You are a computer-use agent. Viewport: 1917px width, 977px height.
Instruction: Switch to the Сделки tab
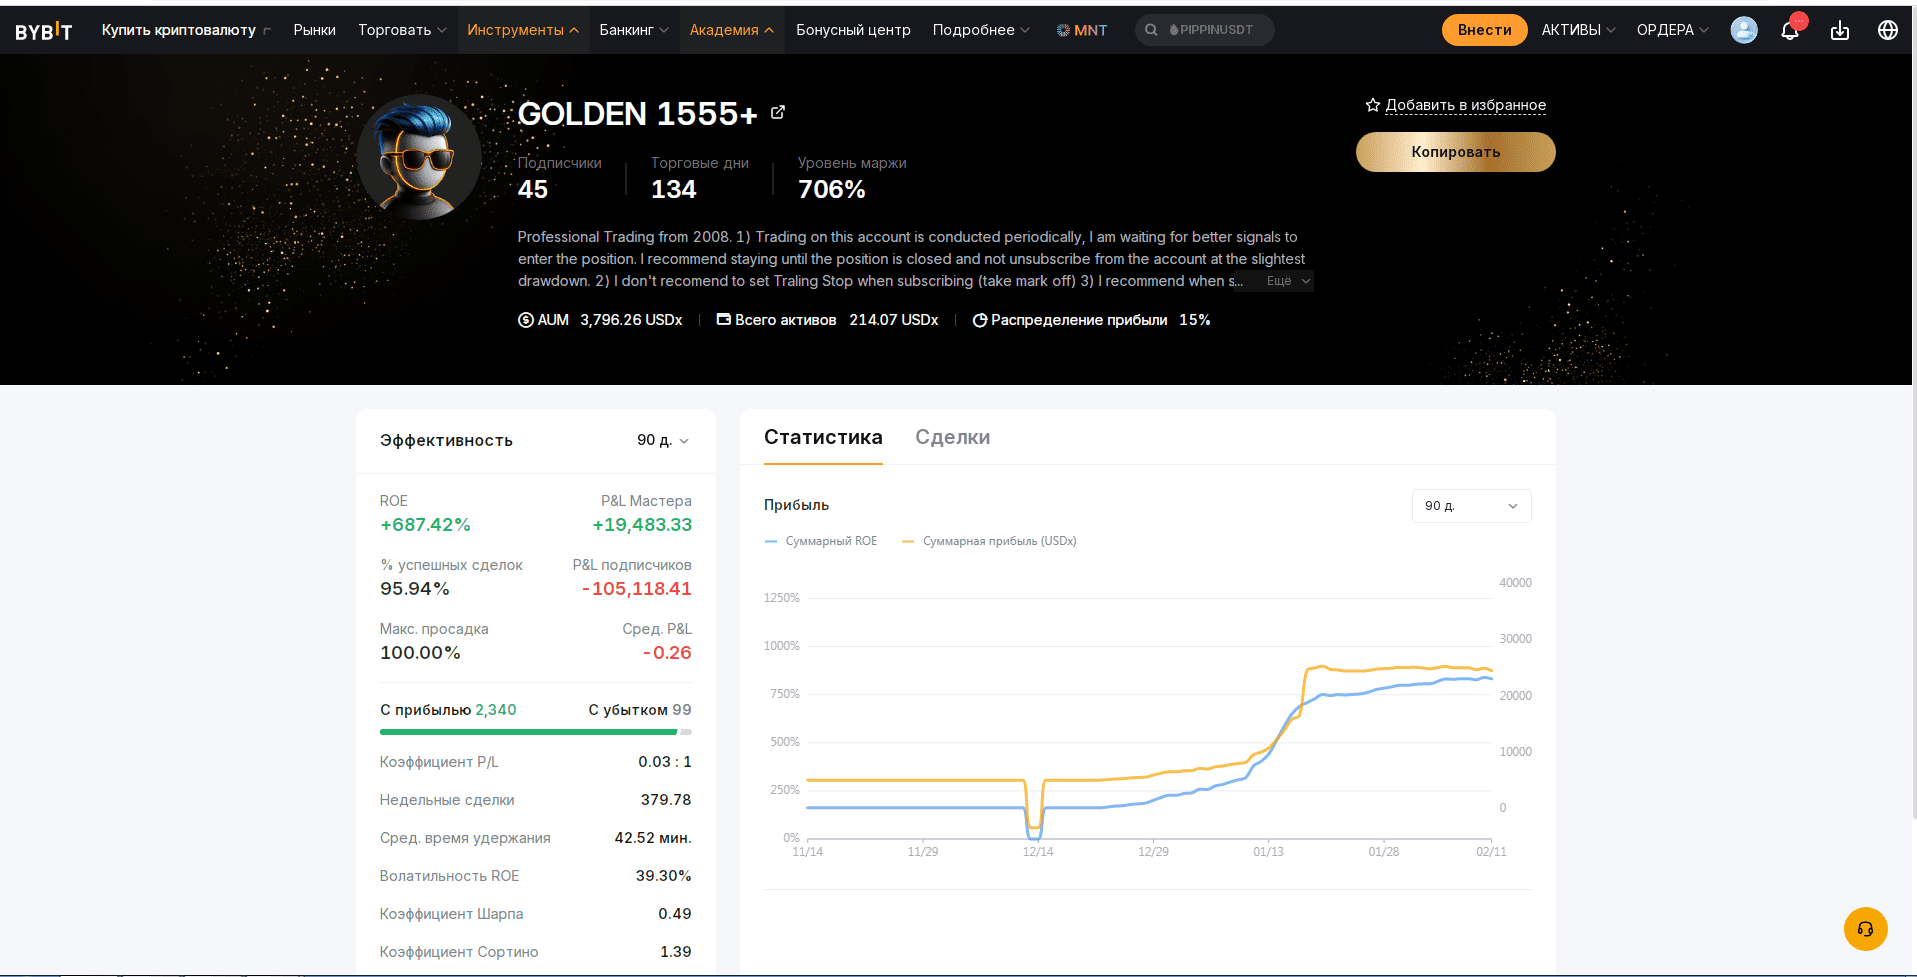953,437
